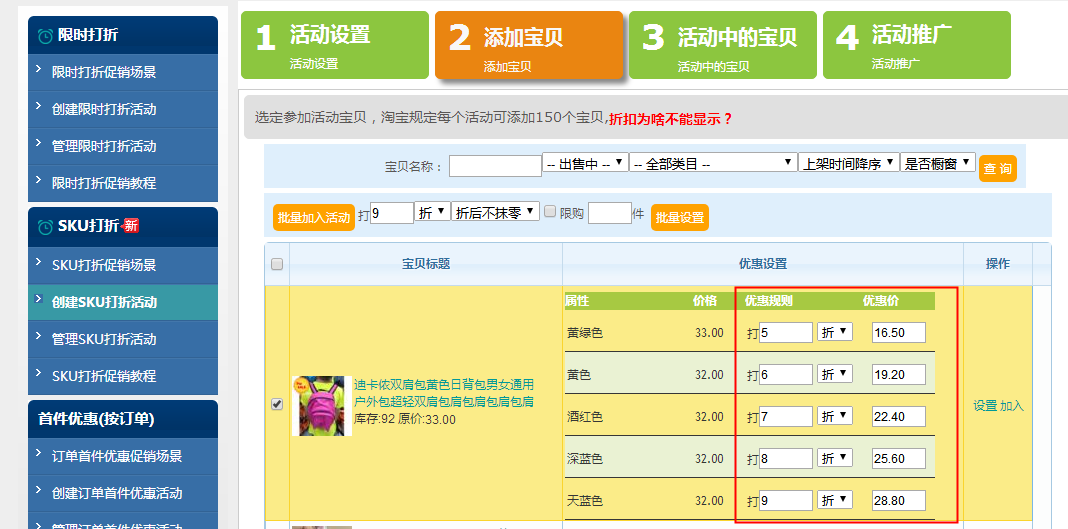The image size is (1068, 529).
Task: Select 创建SKU打折活动 menu item
Action: coord(123,302)
